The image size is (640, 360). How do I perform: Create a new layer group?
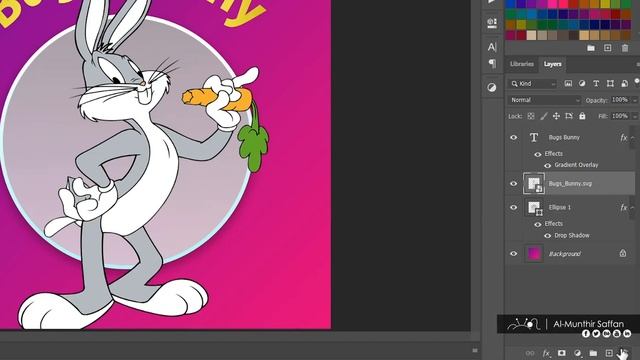593,353
